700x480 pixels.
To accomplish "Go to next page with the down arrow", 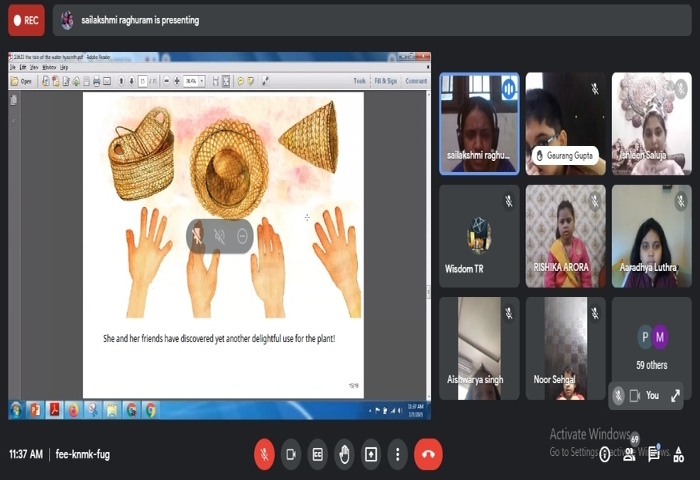I will 132,81.
